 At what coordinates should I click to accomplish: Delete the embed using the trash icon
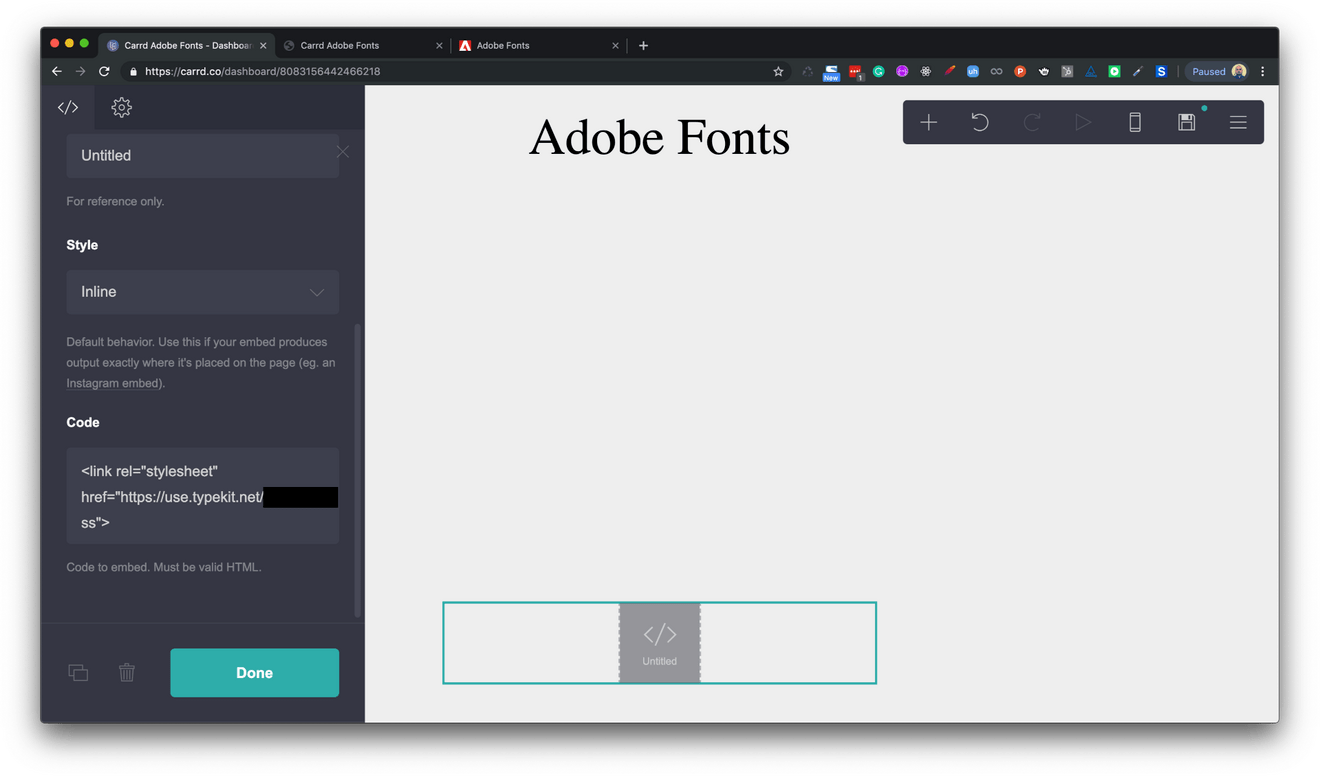coord(126,672)
